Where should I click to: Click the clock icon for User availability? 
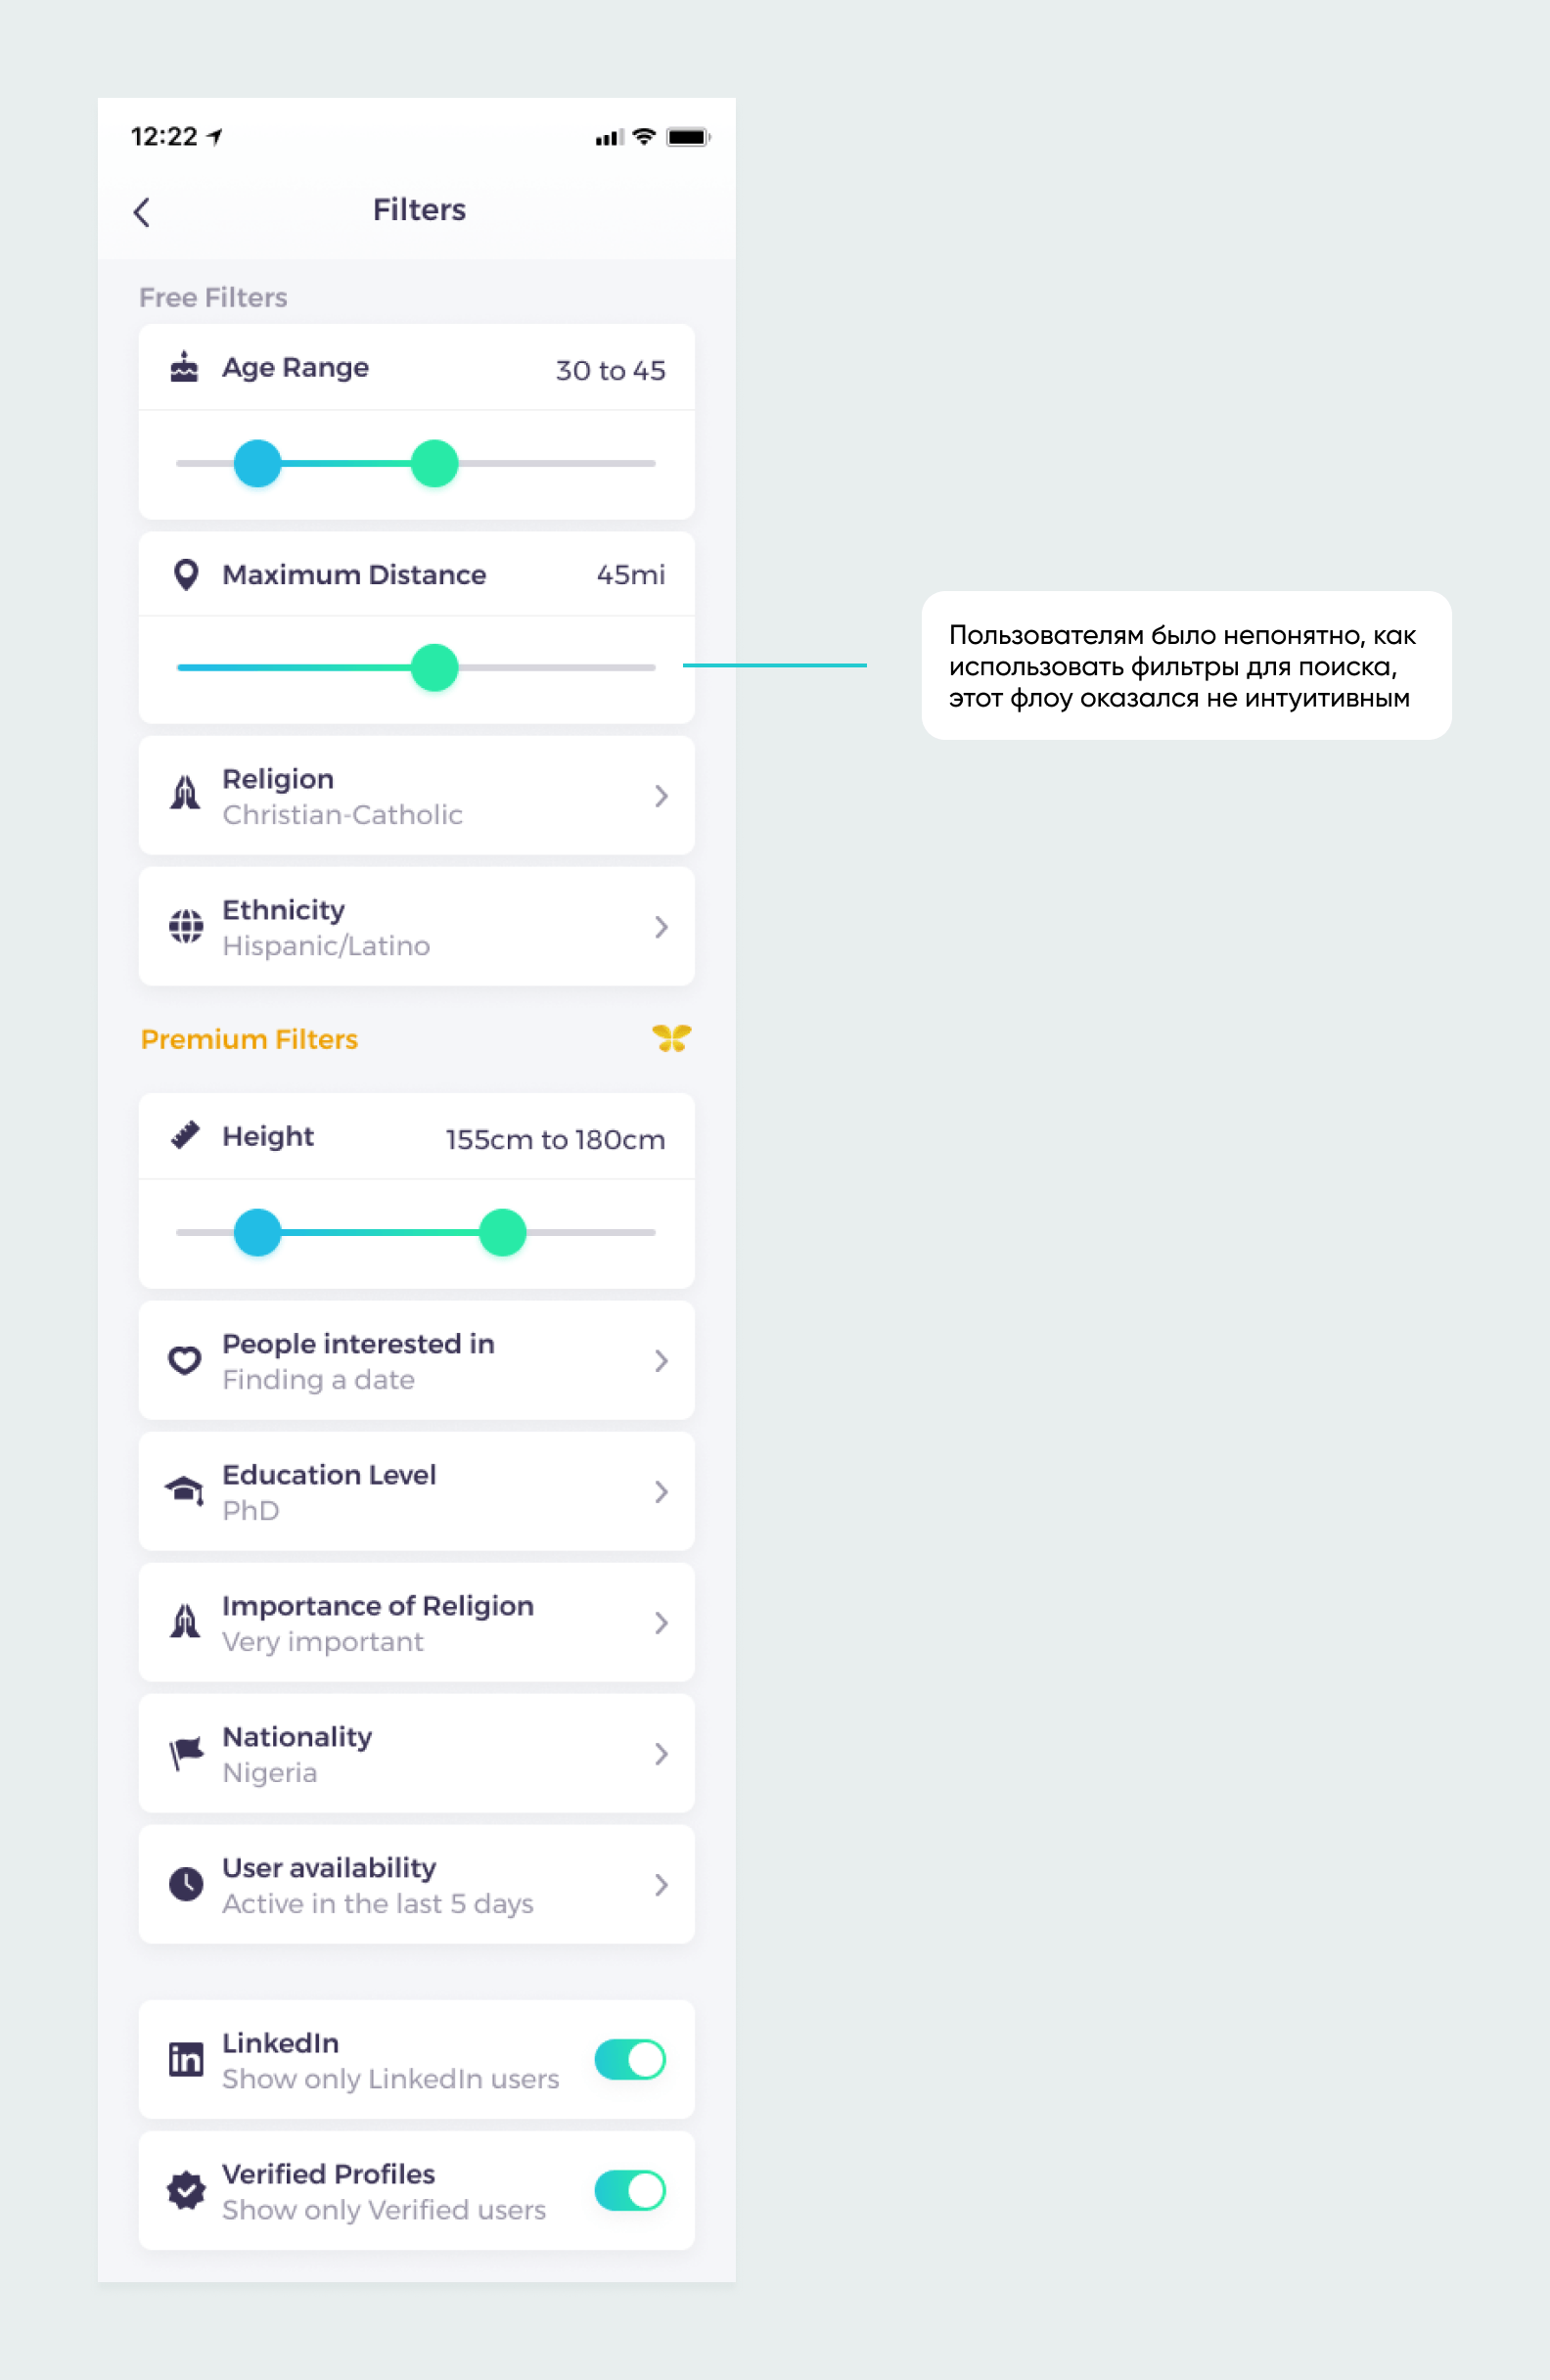pos(185,1884)
